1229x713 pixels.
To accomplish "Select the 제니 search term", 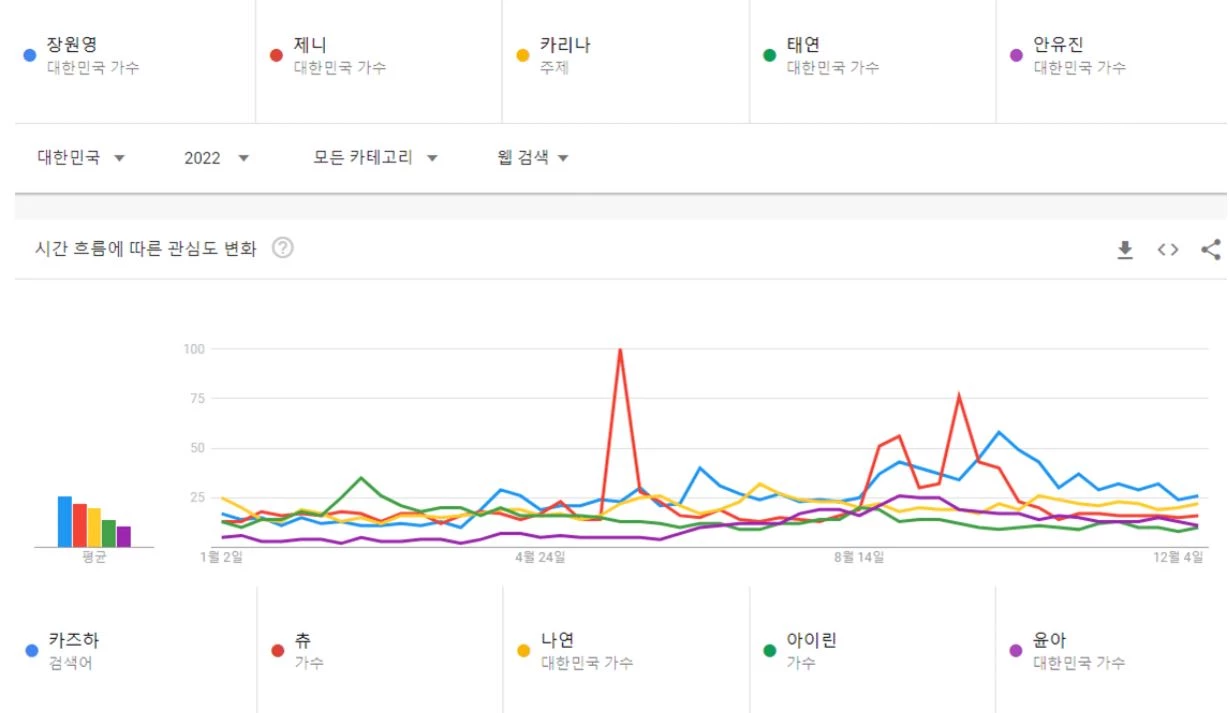I will pyautogui.click(x=310, y=45).
